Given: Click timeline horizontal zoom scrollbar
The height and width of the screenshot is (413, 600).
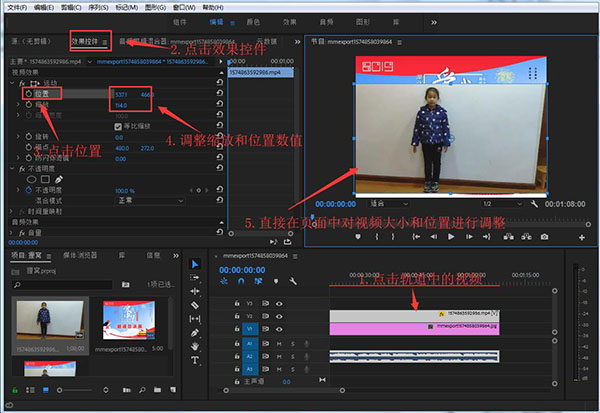Looking at the screenshot, I should pyautogui.click(x=284, y=390).
